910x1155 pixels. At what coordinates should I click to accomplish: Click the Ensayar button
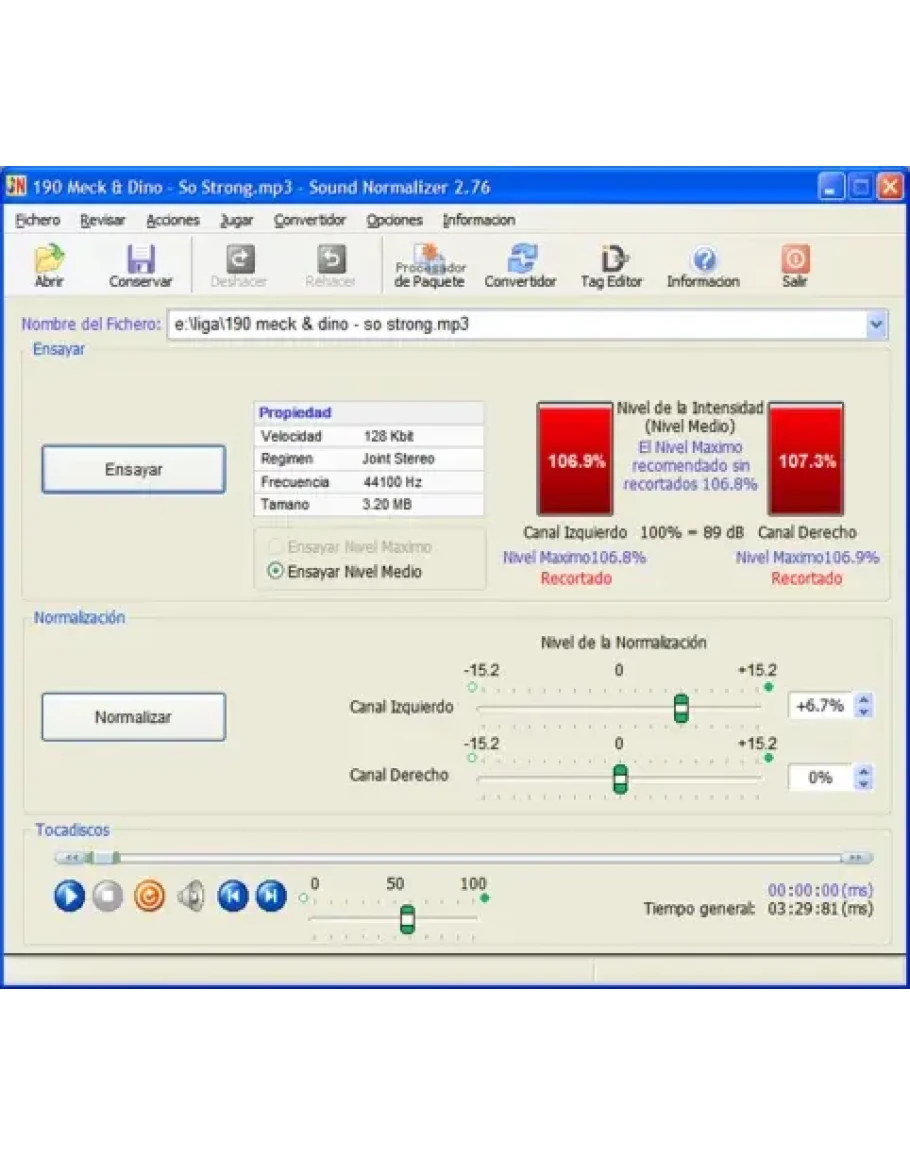tap(133, 469)
